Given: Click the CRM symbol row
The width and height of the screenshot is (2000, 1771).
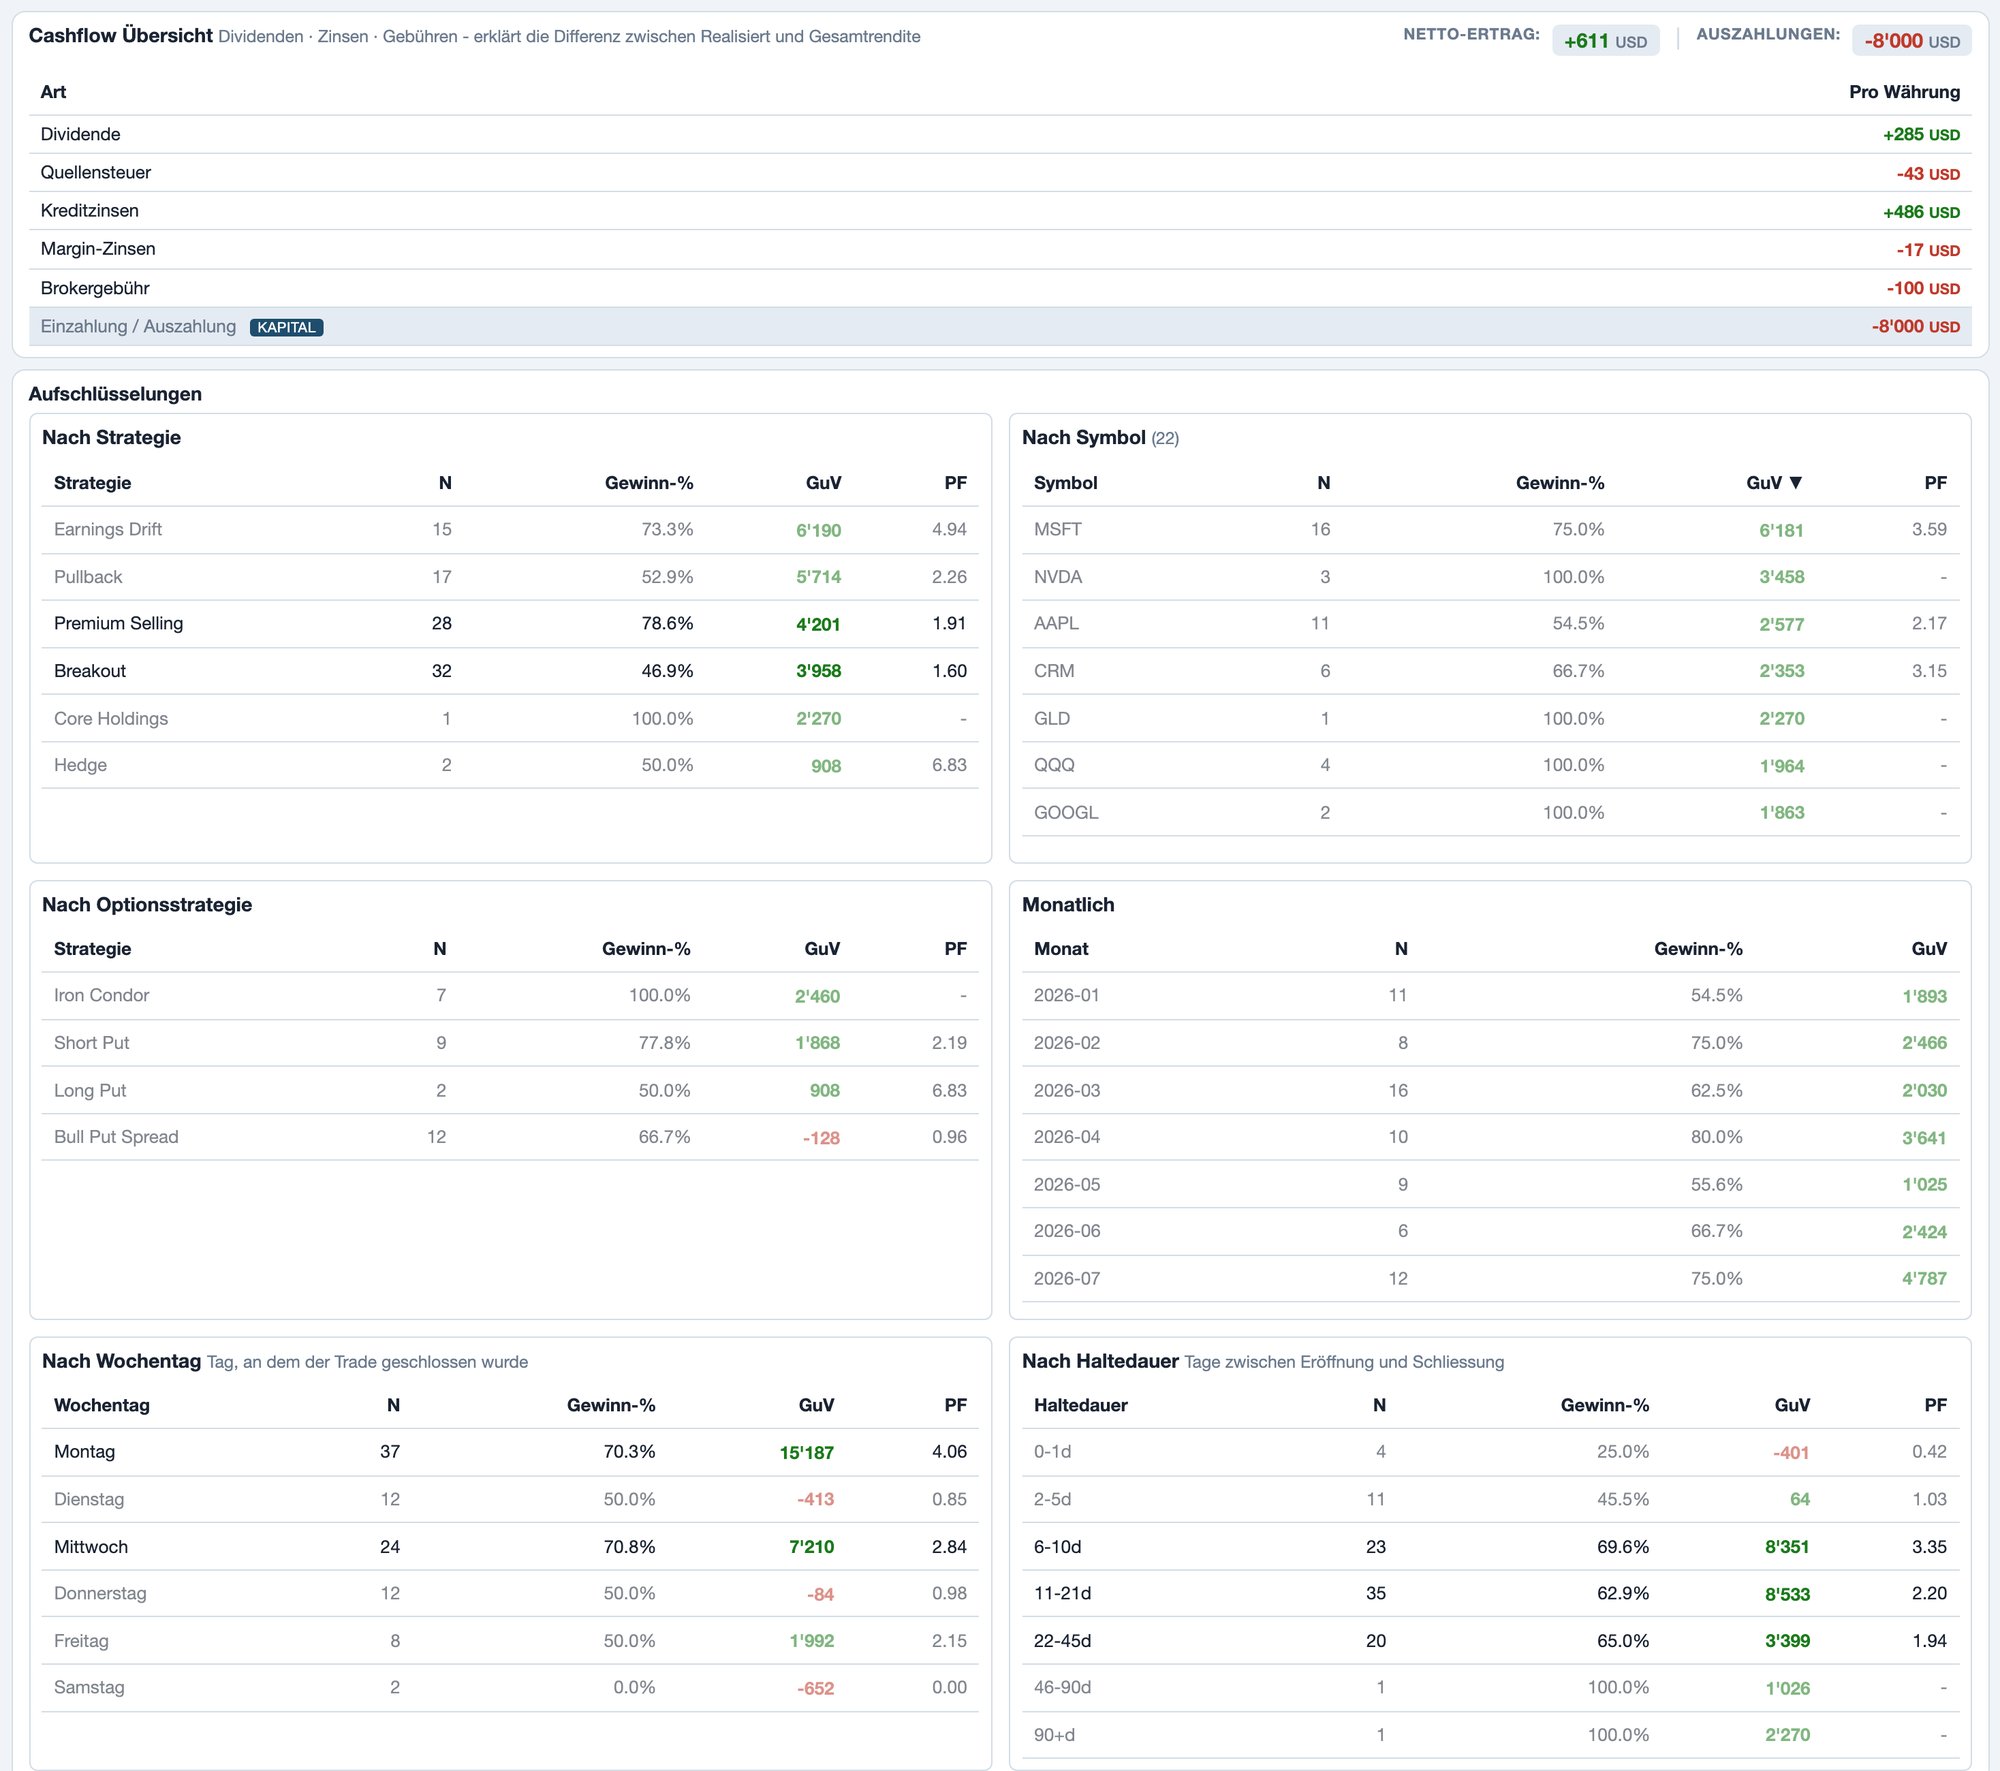Looking at the screenshot, I should pos(1490,671).
